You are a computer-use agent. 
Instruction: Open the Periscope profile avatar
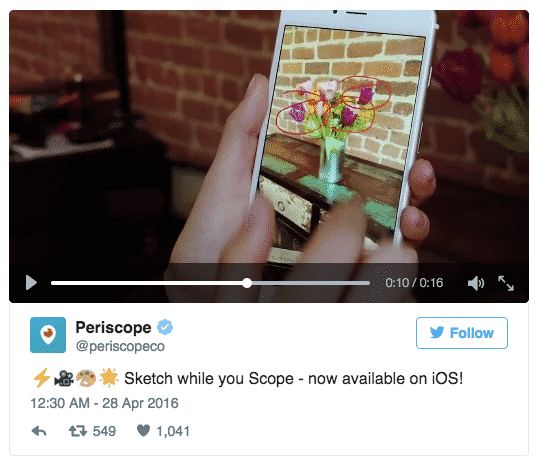click(48, 335)
